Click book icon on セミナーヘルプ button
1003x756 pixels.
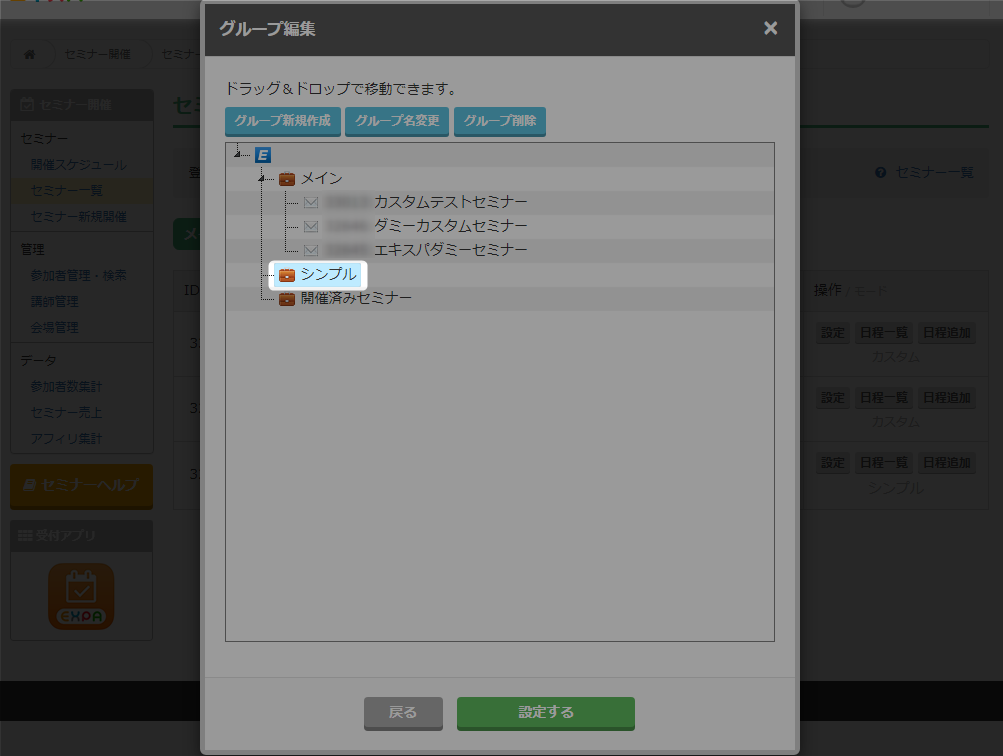pyautogui.click(x=29, y=485)
